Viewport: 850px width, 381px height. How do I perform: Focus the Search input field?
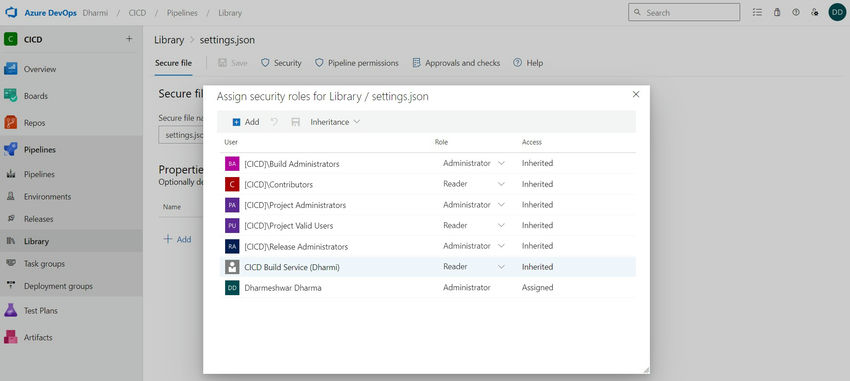pos(684,12)
